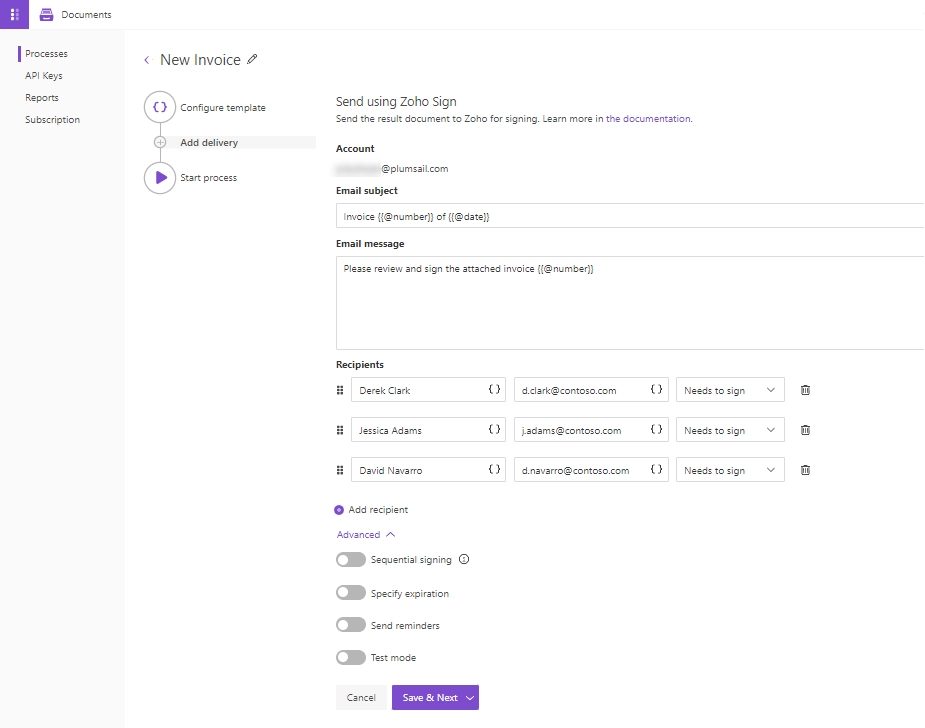Viewport: 925px width, 728px height.
Task: Open role dropdown for Derek Clark
Action: click(x=730, y=390)
